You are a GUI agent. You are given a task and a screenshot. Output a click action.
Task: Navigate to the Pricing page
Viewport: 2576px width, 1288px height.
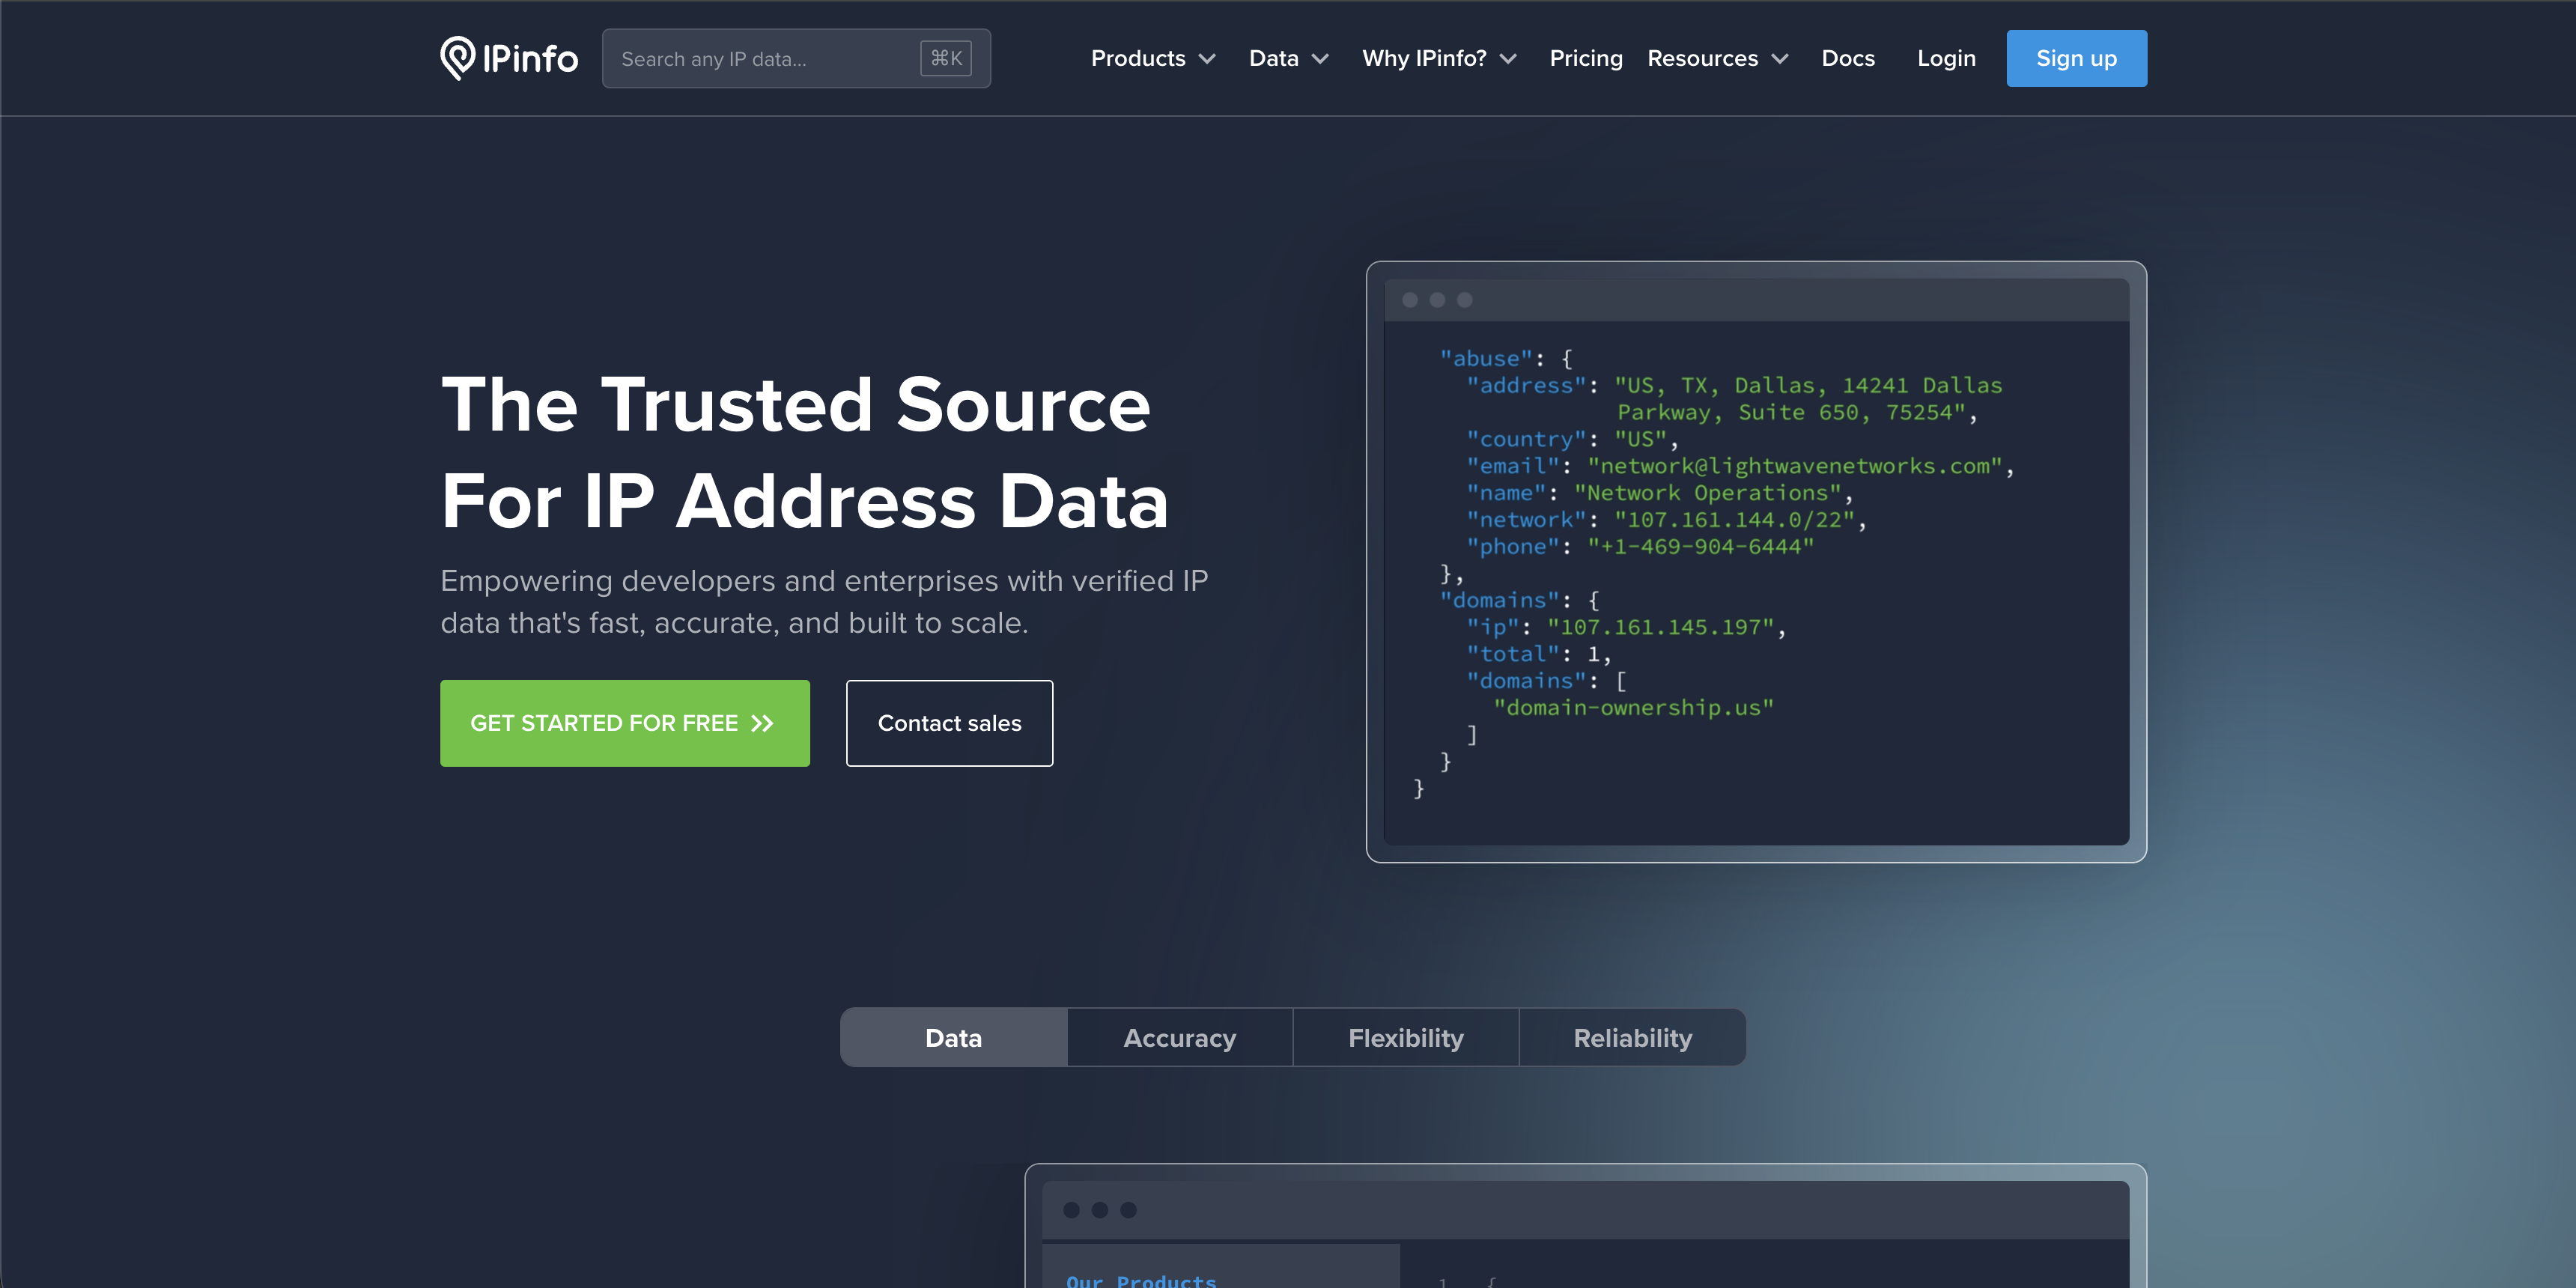[x=1585, y=58]
